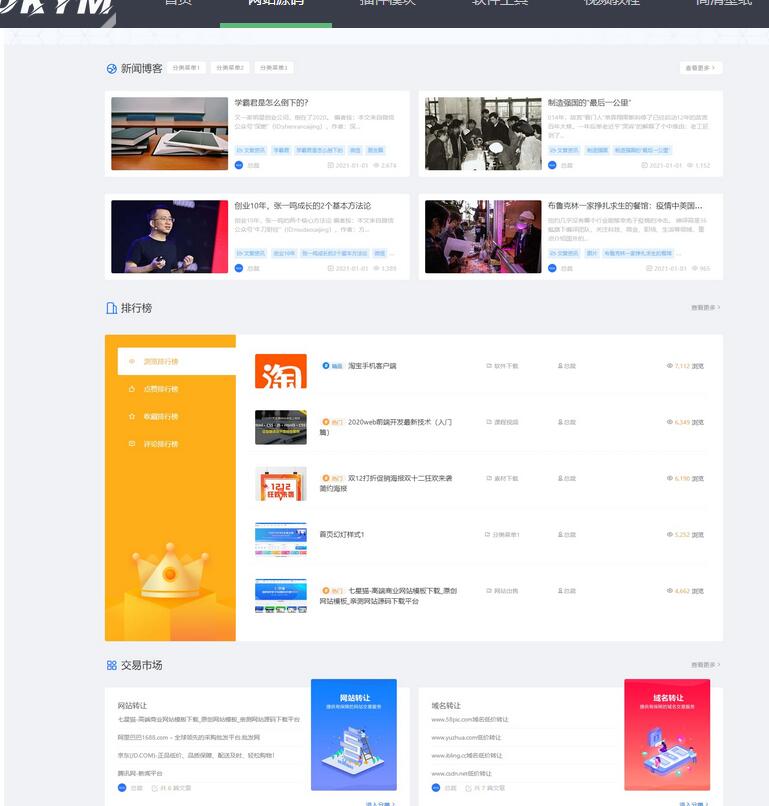Click the first tag under 学霸君 article
769x806 pixels.
click(250, 150)
